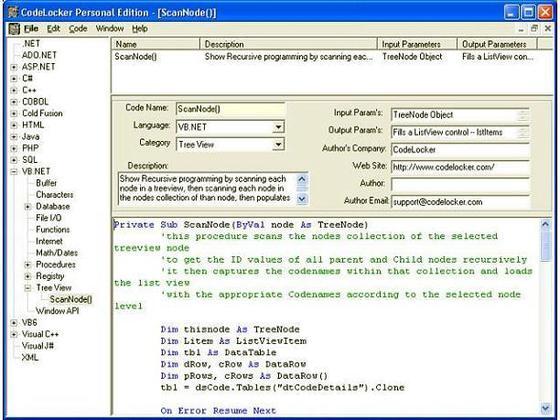Expand the C++ tree node
The width and height of the screenshot is (560, 420).
click(x=14, y=90)
